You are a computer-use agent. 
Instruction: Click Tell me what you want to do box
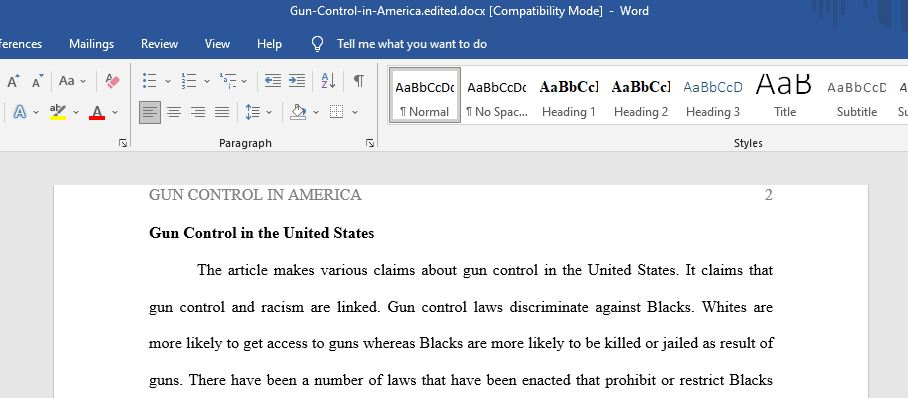point(412,44)
